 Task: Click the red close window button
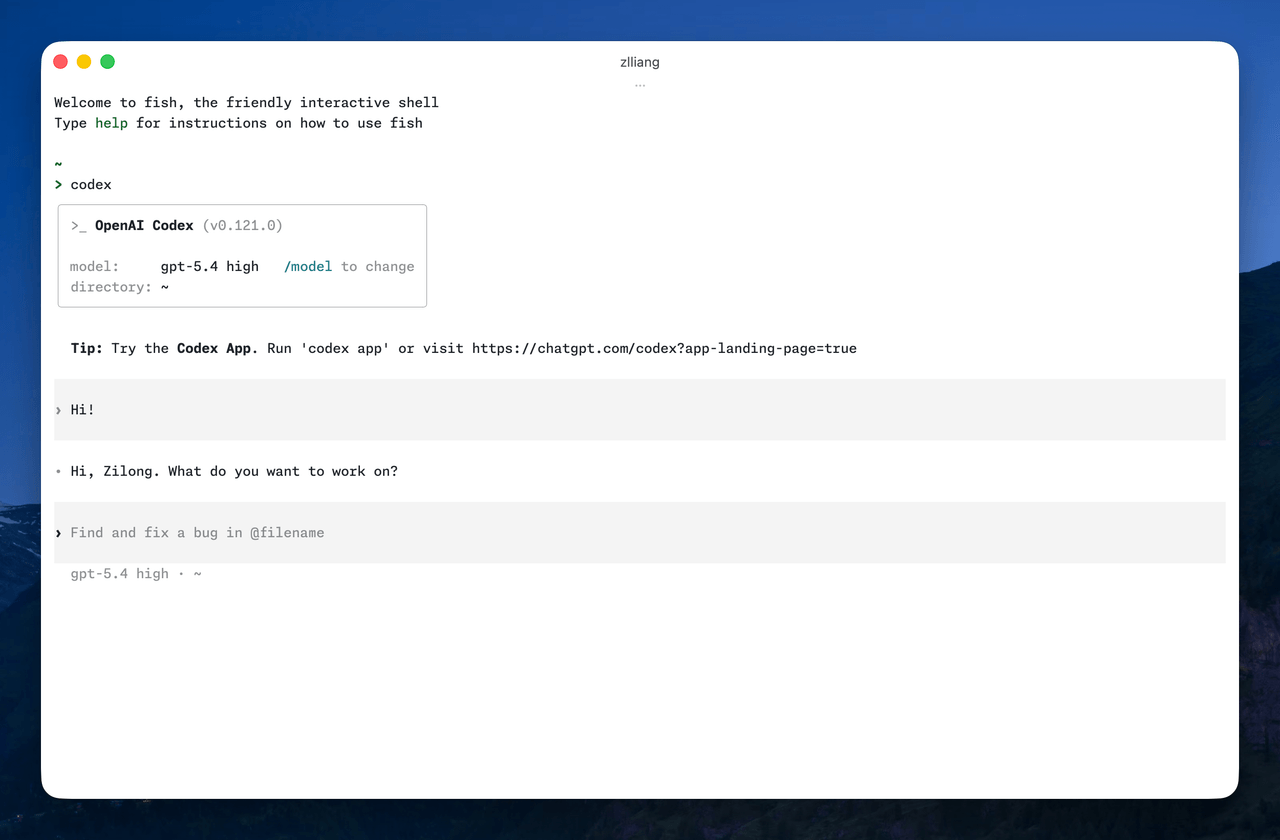60,62
